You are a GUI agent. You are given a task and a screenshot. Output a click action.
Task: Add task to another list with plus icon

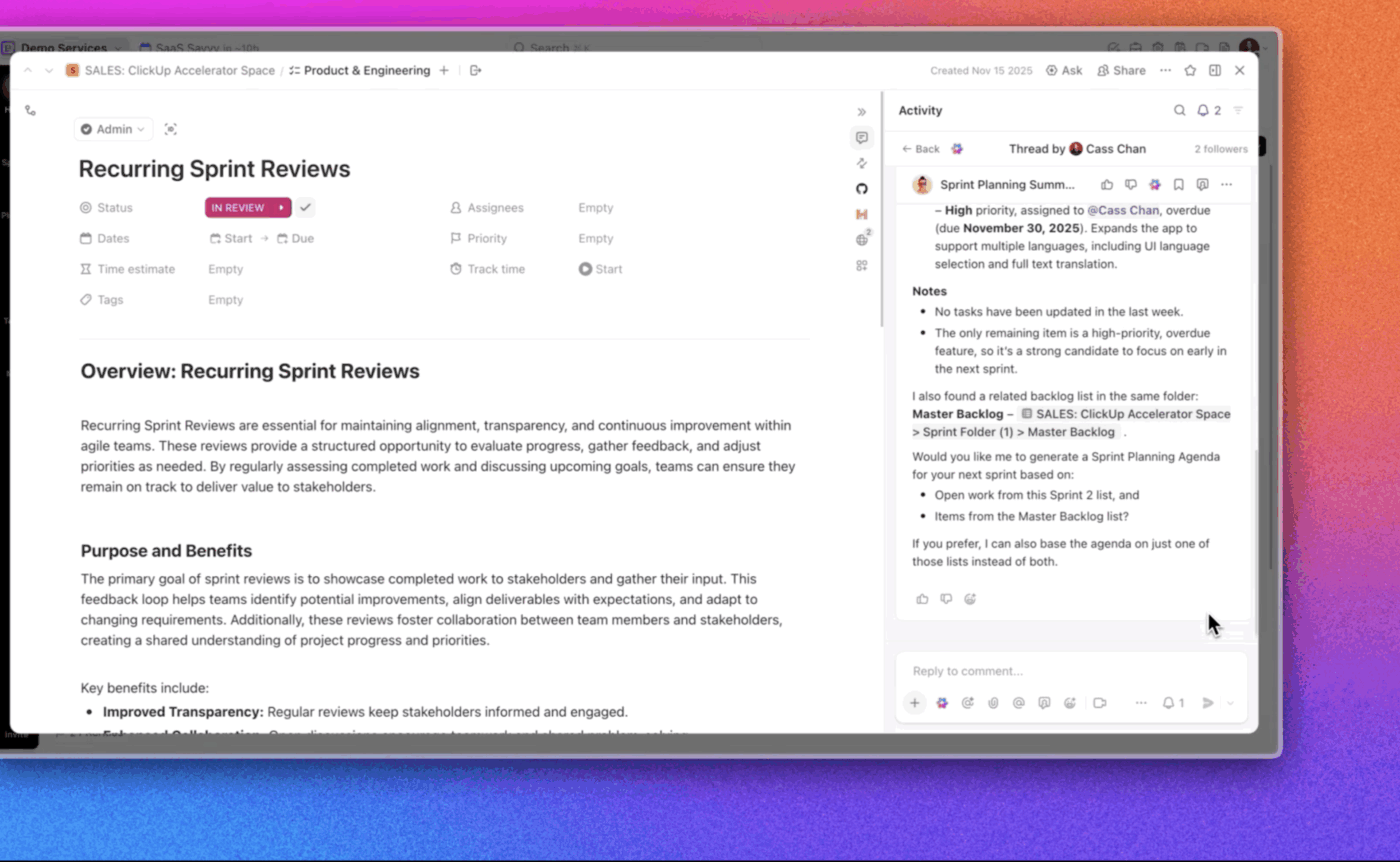click(x=444, y=71)
